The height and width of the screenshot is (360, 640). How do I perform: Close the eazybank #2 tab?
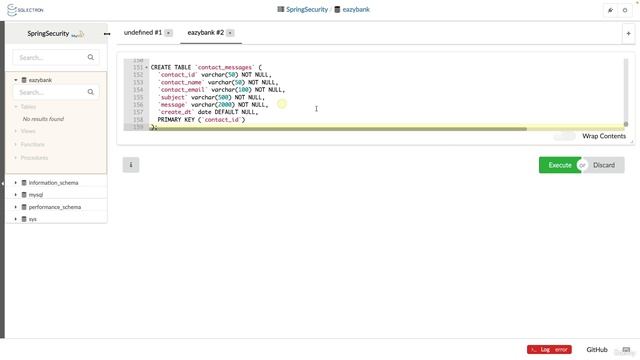230,33
